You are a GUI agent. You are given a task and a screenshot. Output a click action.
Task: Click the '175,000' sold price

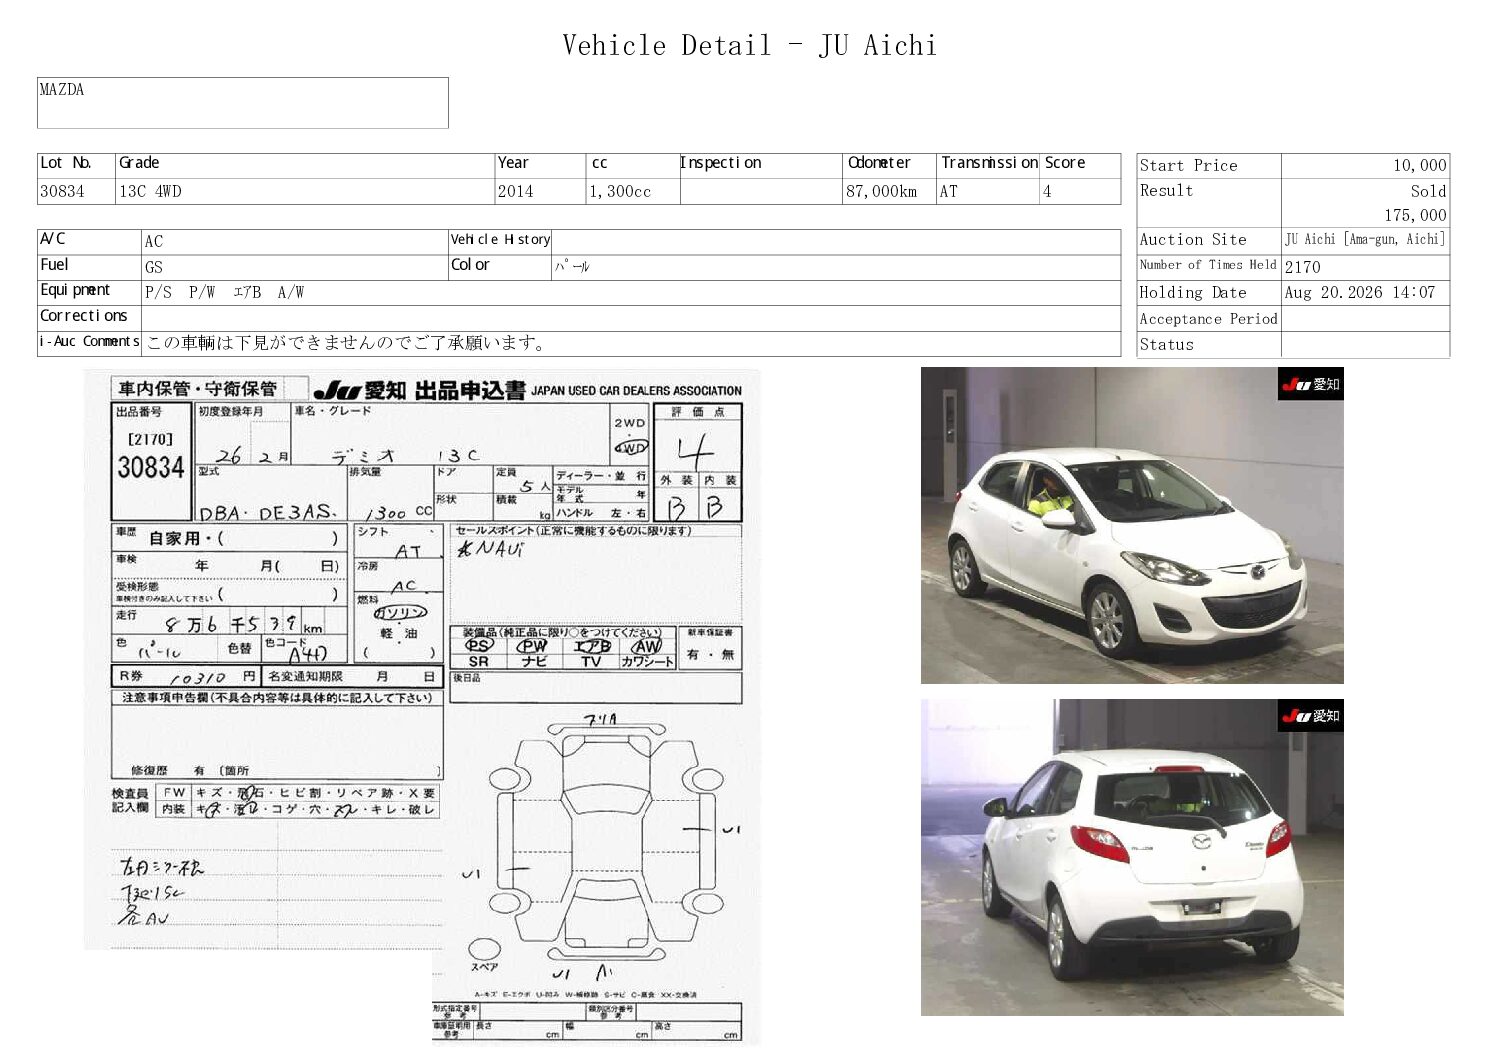1415,215
